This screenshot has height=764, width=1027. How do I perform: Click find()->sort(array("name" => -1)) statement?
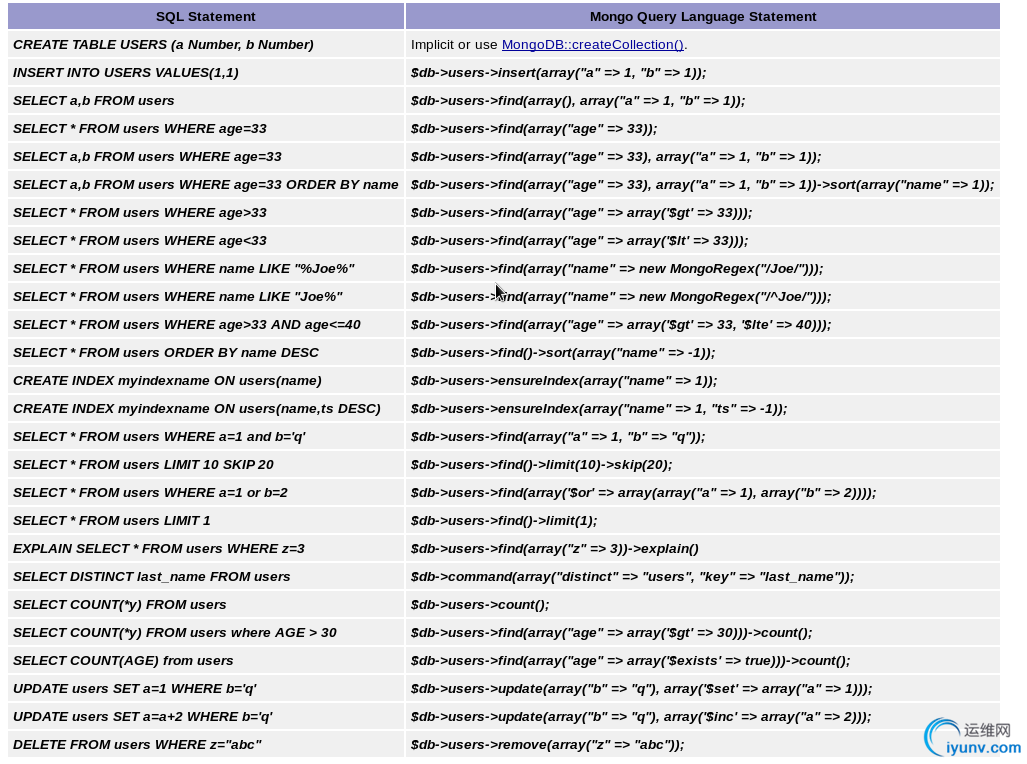pos(703,353)
